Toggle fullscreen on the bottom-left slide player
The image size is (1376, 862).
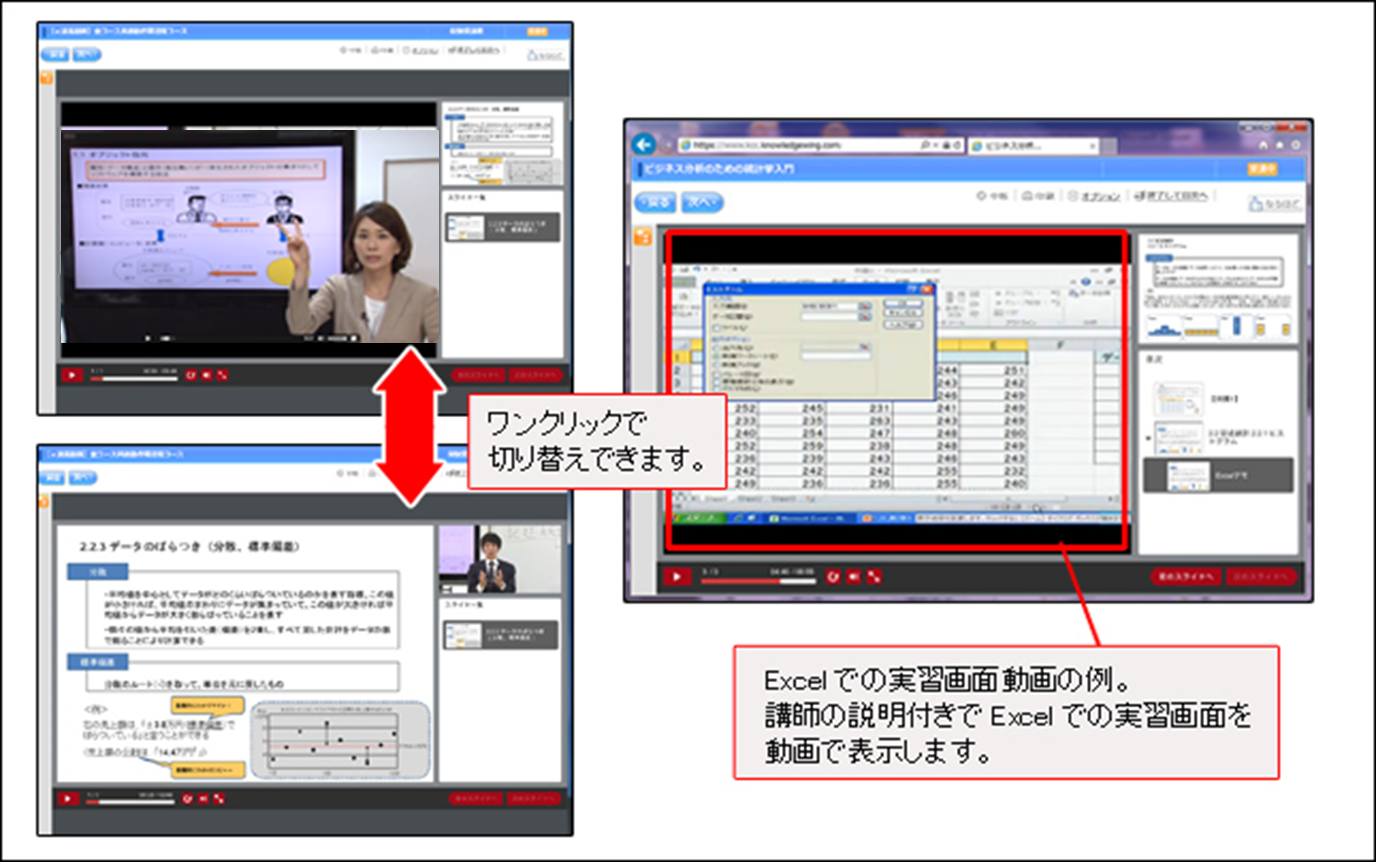click(x=219, y=799)
